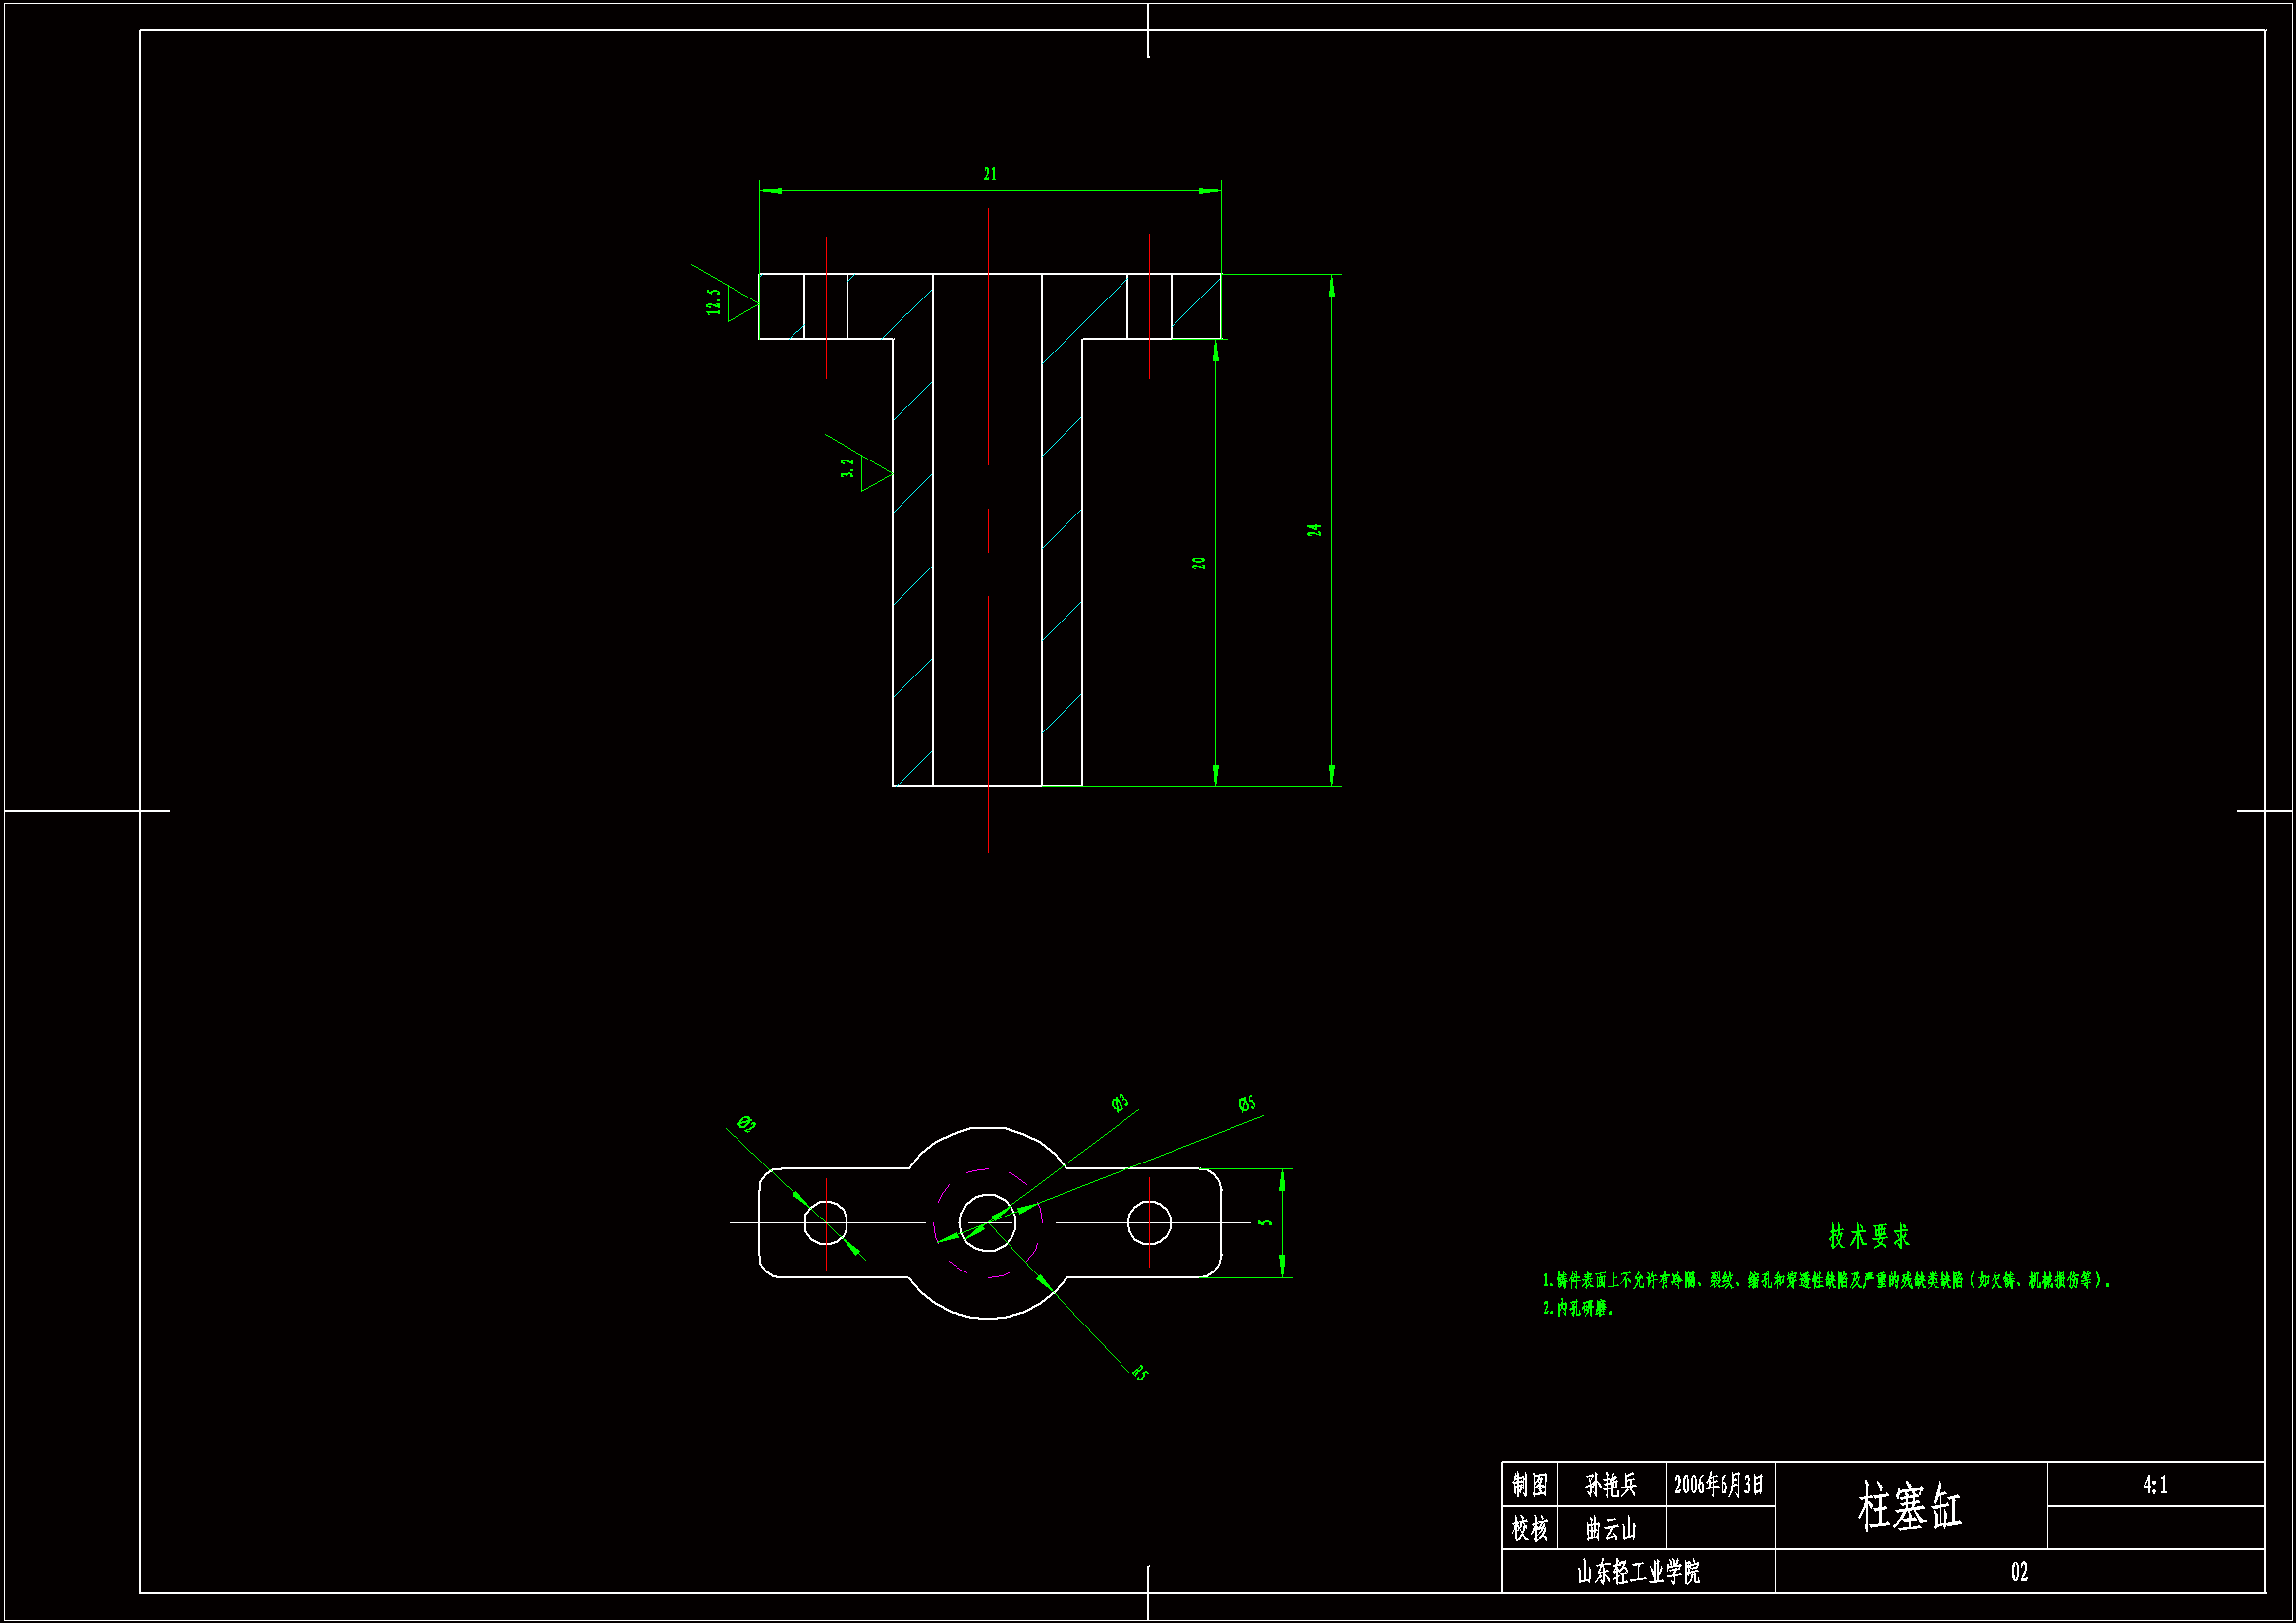Click the Ø3 diameter dimension label
2296x1623 pixels.
[x=1120, y=1103]
